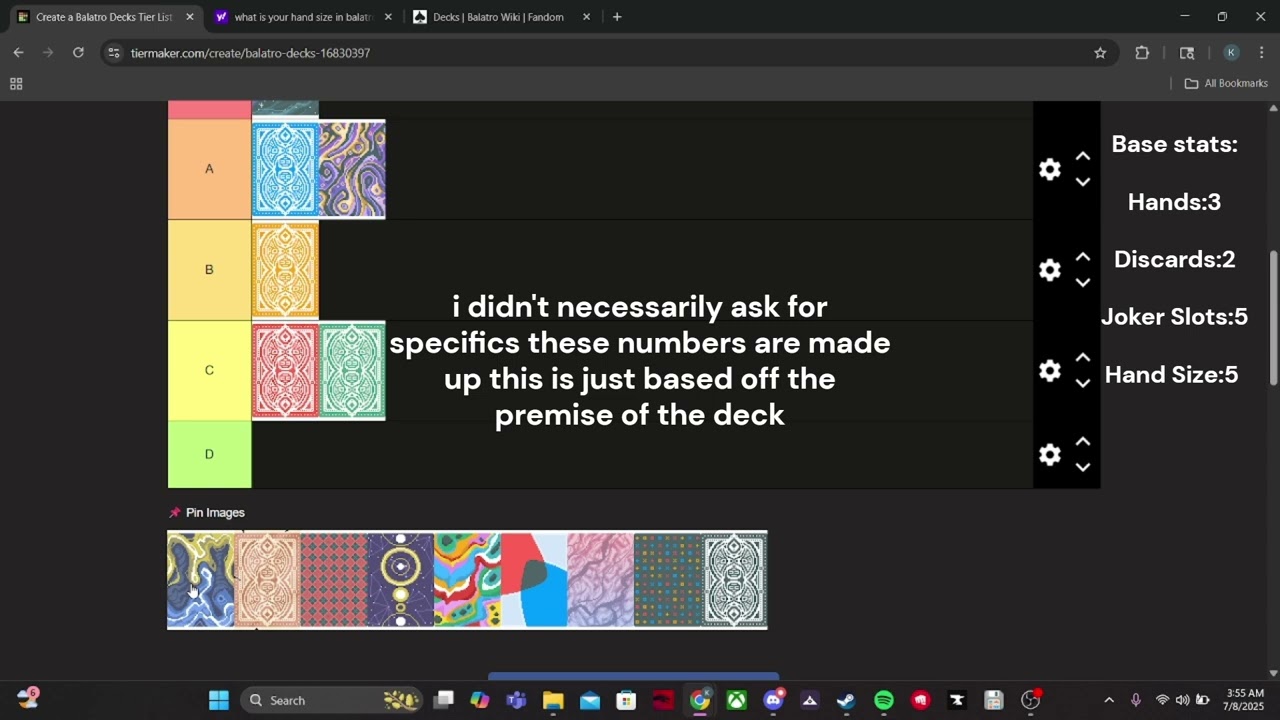Open a new browser tab

[x=617, y=17]
